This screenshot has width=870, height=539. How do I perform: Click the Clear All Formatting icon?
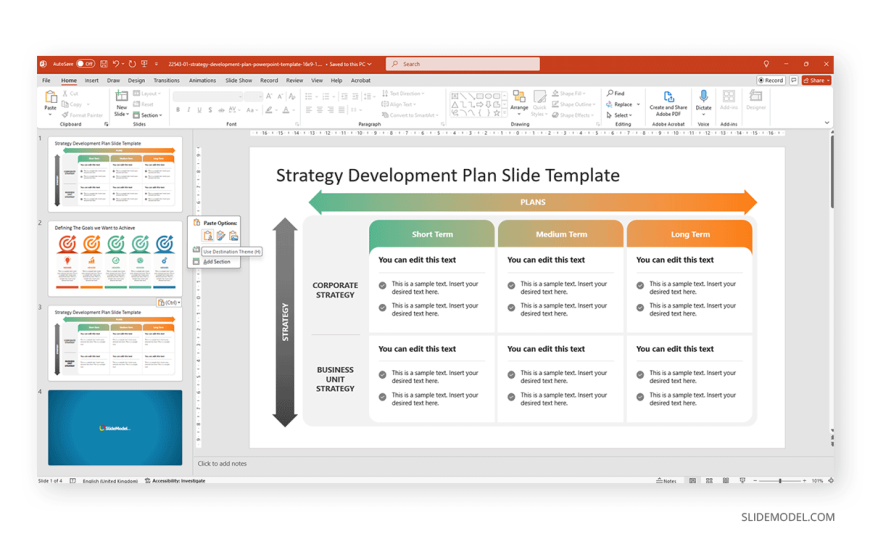(292, 96)
